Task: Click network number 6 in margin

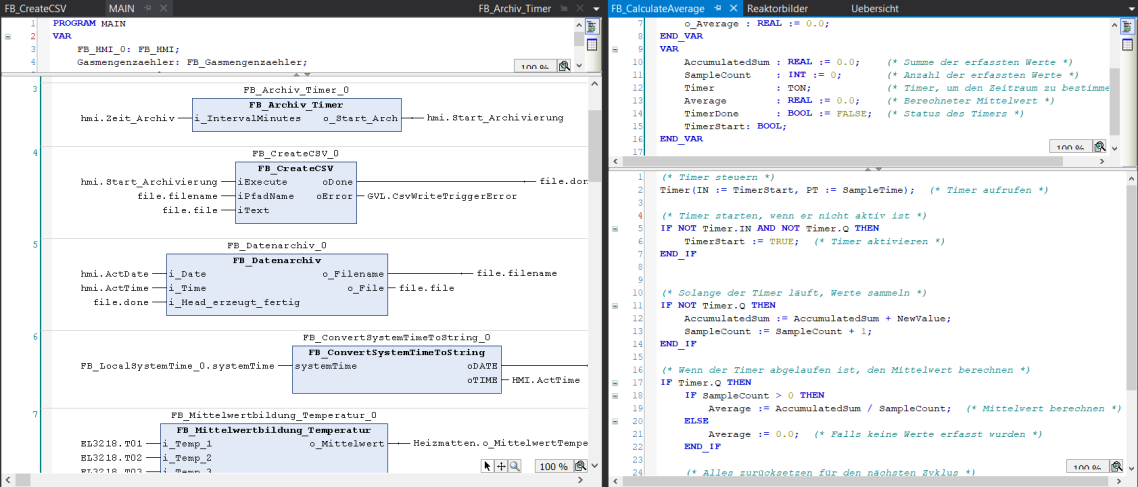Action: pyautogui.click(x=34, y=337)
